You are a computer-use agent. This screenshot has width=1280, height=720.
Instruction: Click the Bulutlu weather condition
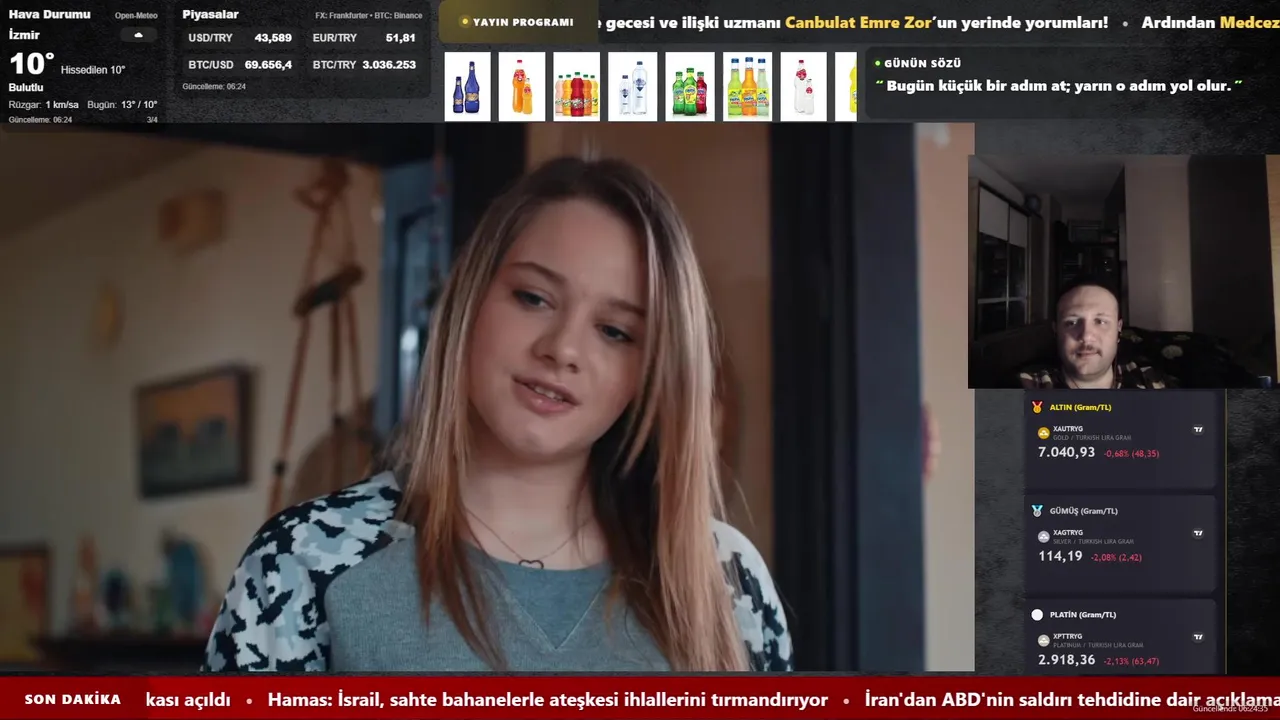coord(26,88)
